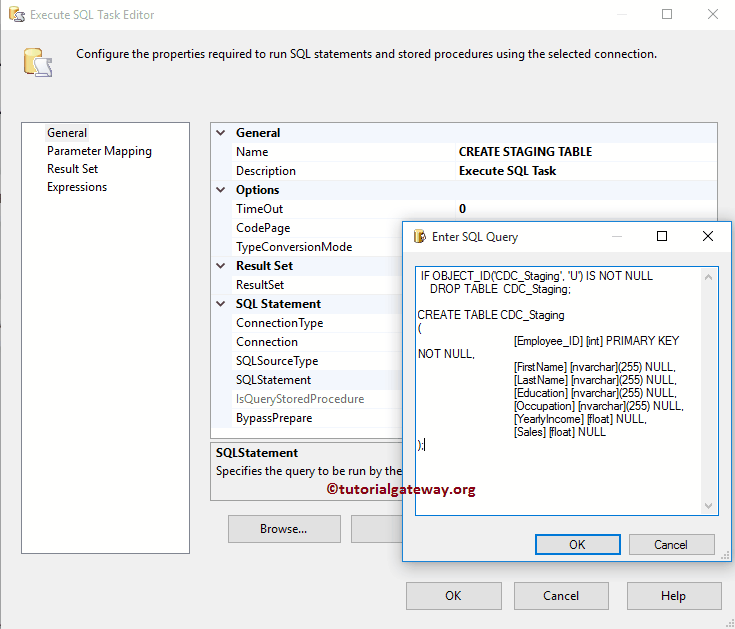Screen dimensions: 735x629
Task: Select the TypeConversionMode property row
Action: pyautogui.click(x=317, y=247)
